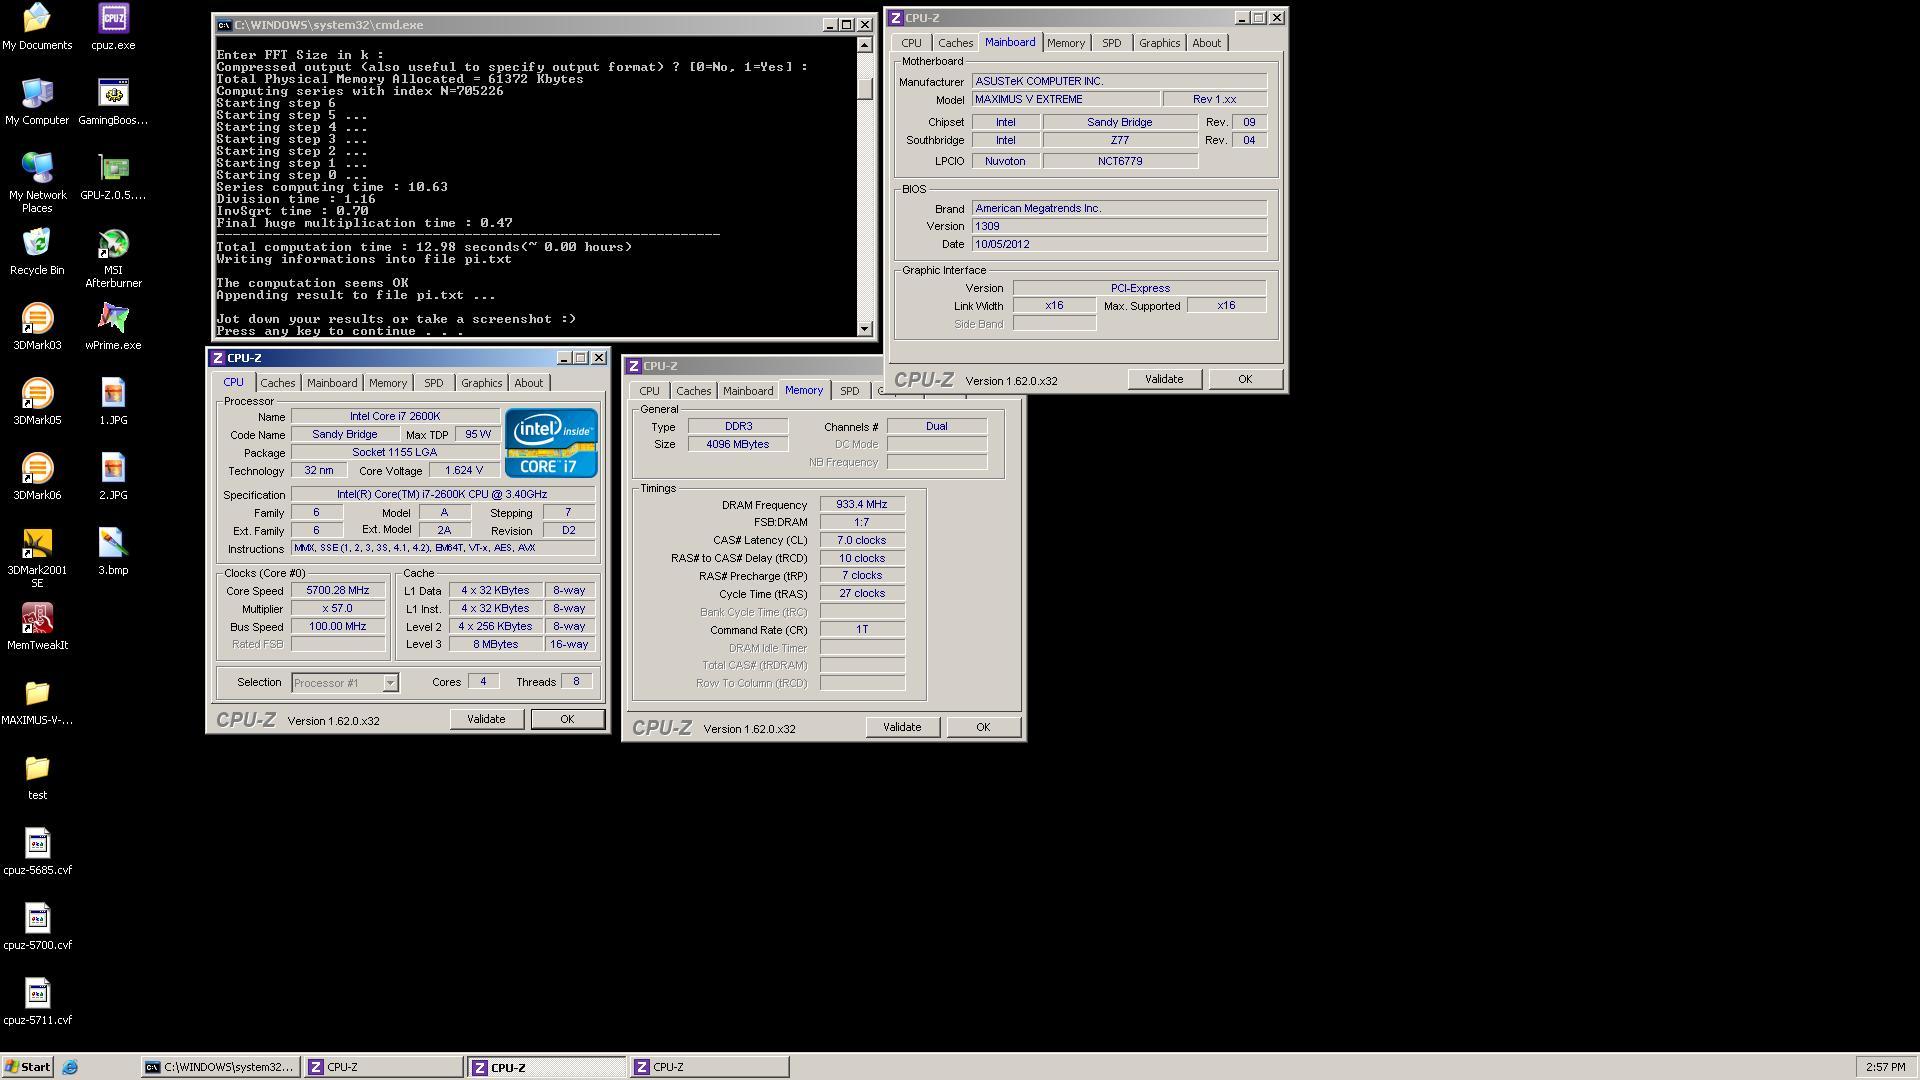
Task: Select the 2.JPG file icon
Action: [x=113, y=477]
